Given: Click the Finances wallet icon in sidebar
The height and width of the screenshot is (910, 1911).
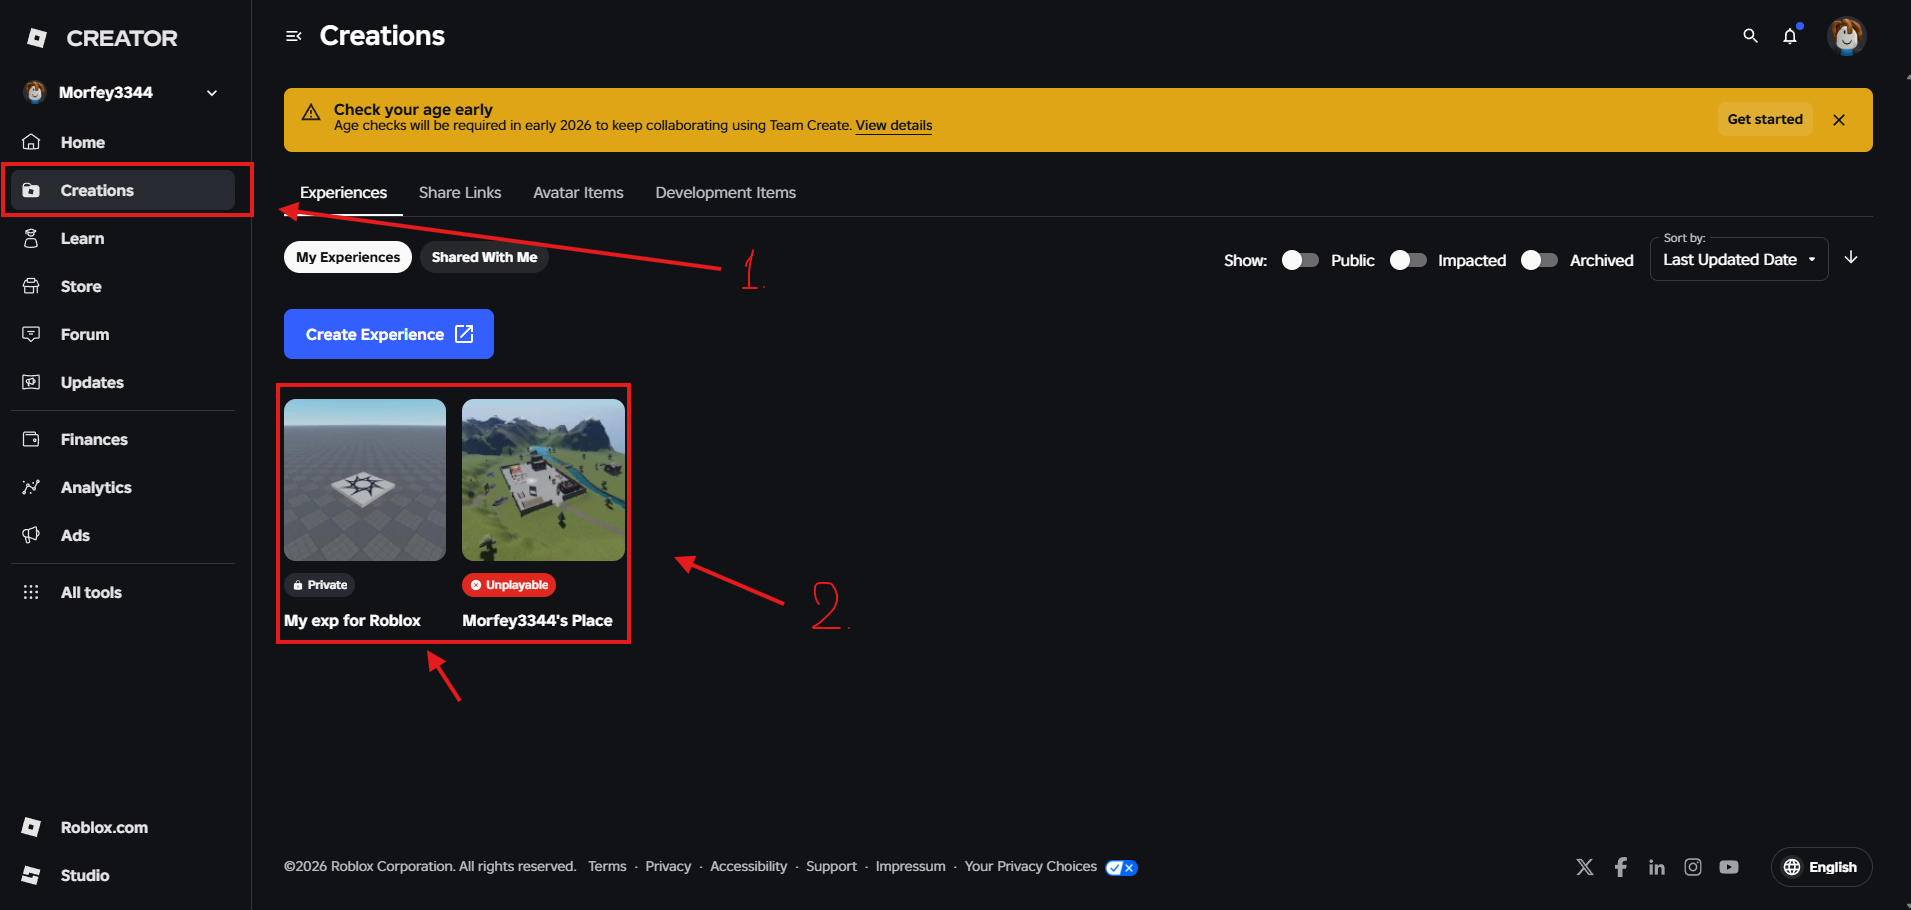Looking at the screenshot, I should pos(32,439).
